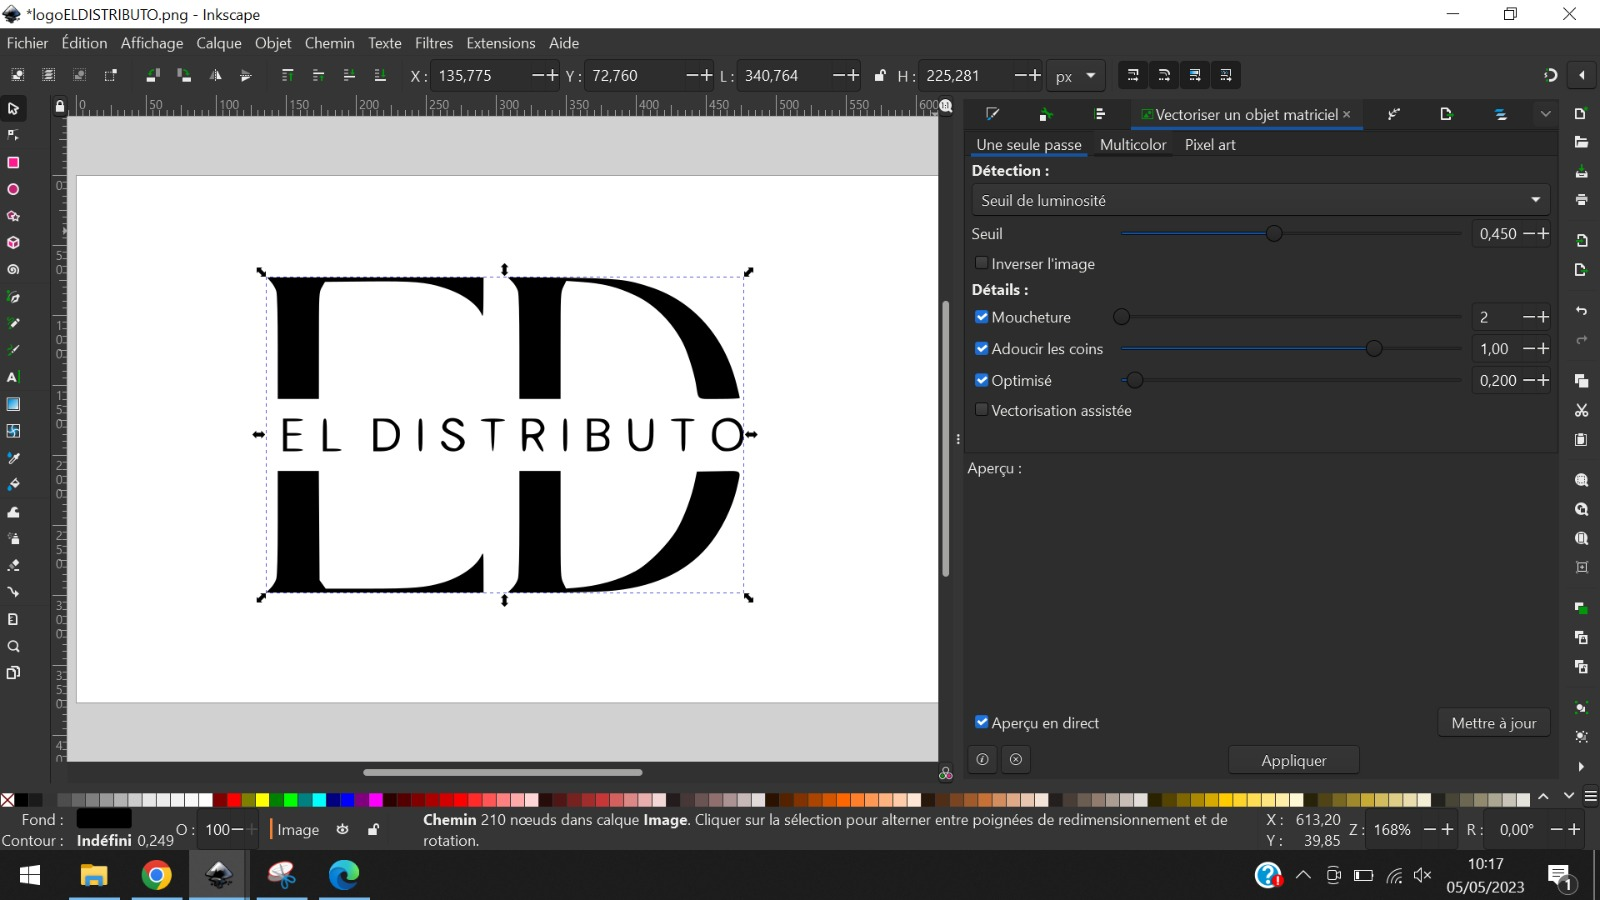This screenshot has width=1600, height=900.
Task: Select the Spray tool
Action: click(13, 539)
